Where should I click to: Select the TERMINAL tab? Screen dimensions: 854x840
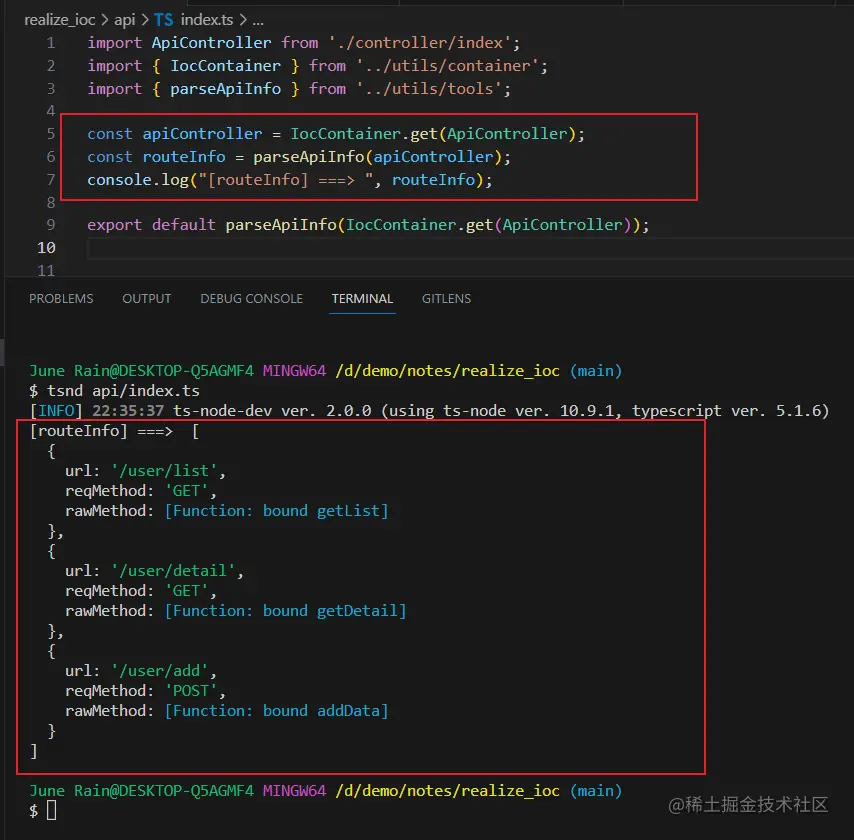tap(362, 299)
